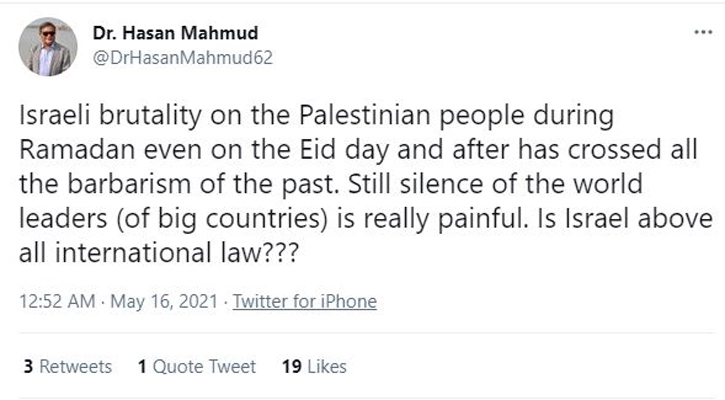Open the Twitter for iPhone source link

click(x=305, y=301)
